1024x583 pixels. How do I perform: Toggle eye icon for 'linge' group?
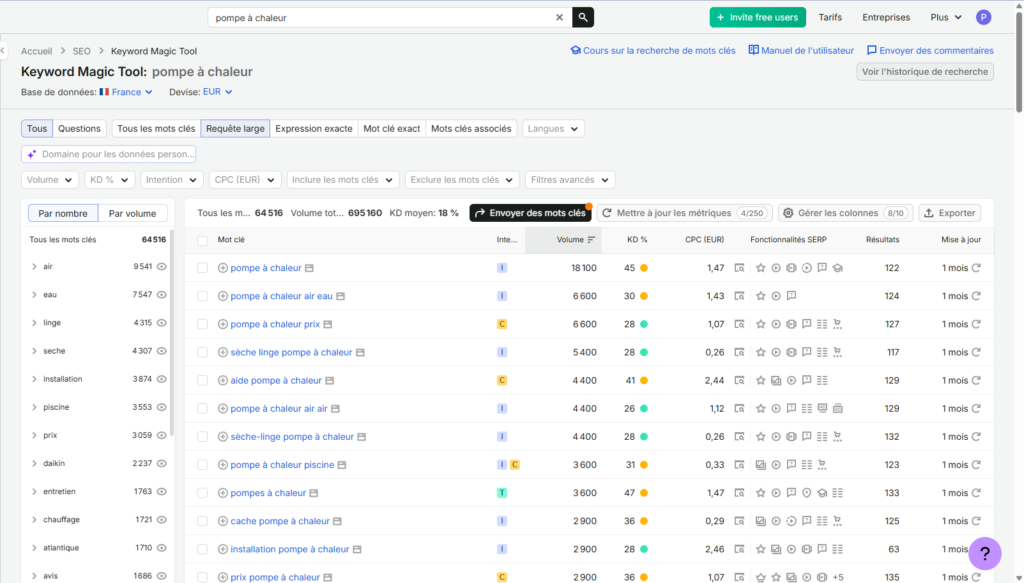(161, 323)
